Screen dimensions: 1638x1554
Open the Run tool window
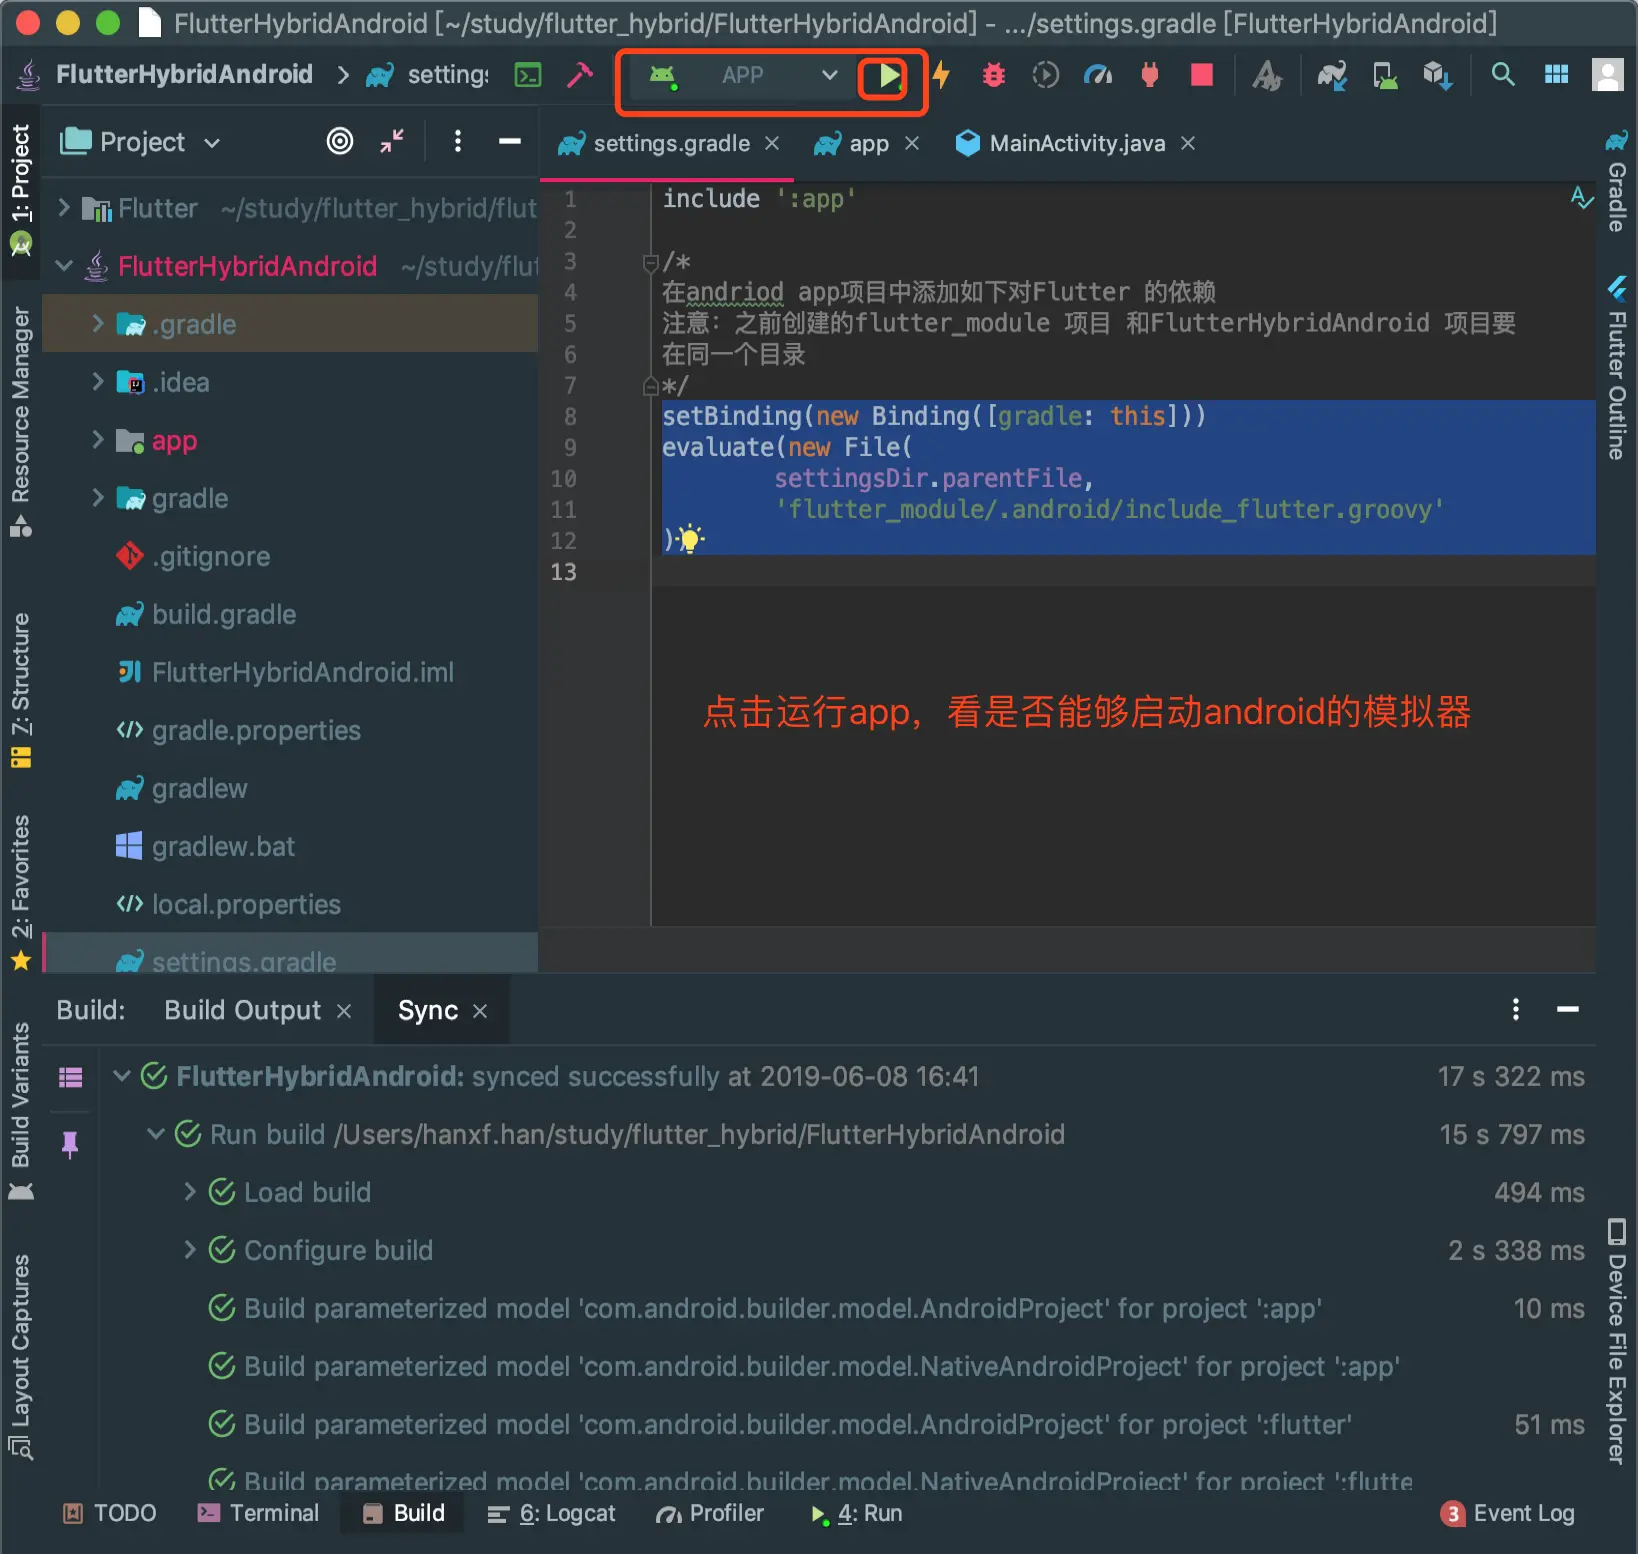click(x=856, y=1513)
